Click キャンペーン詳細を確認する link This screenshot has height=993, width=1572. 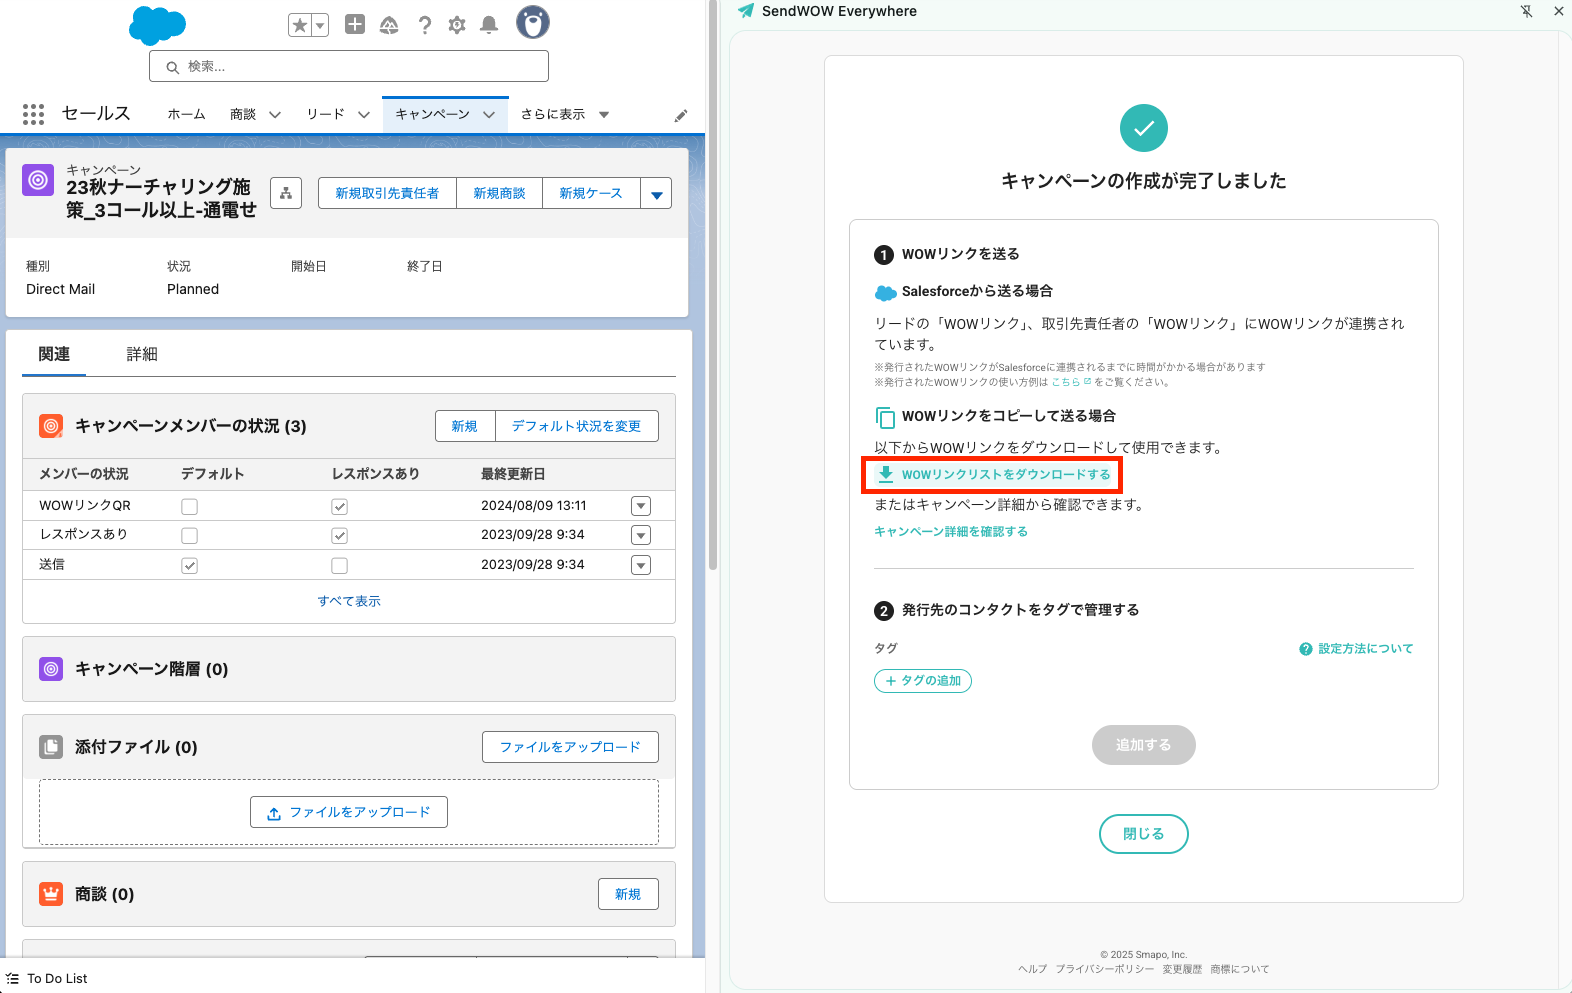[951, 532]
